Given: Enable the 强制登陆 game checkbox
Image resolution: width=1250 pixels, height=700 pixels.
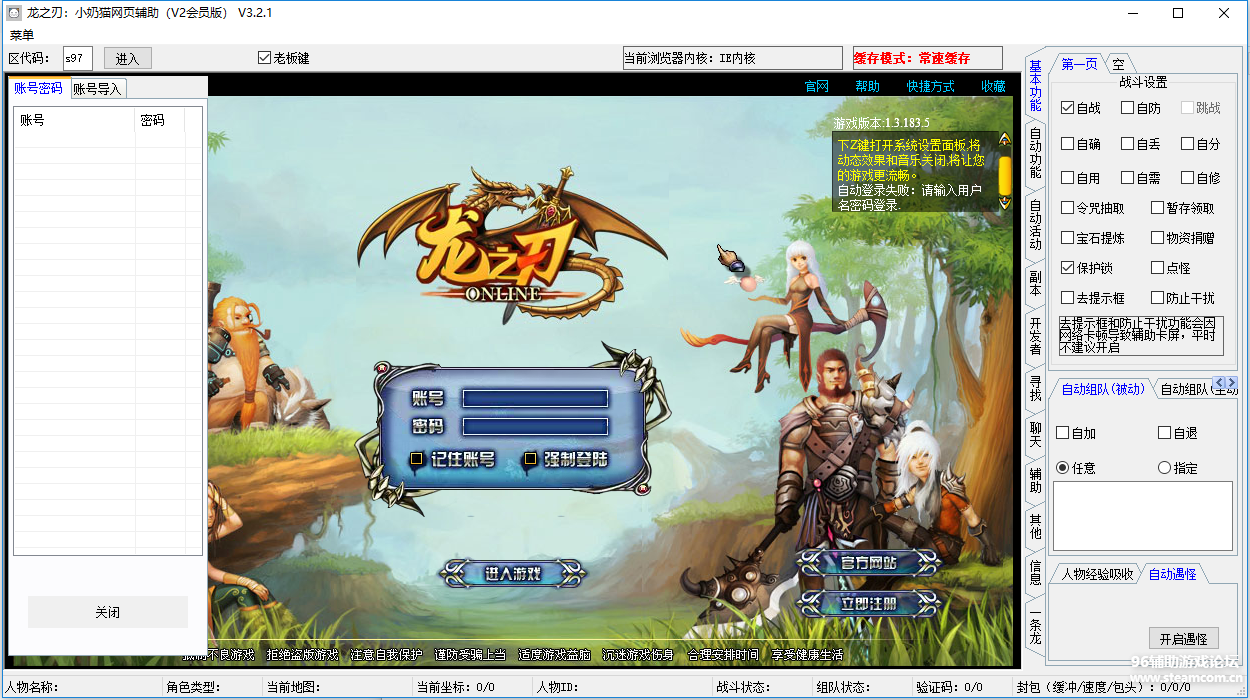Looking at the screenshot, I should click(531, 459).
